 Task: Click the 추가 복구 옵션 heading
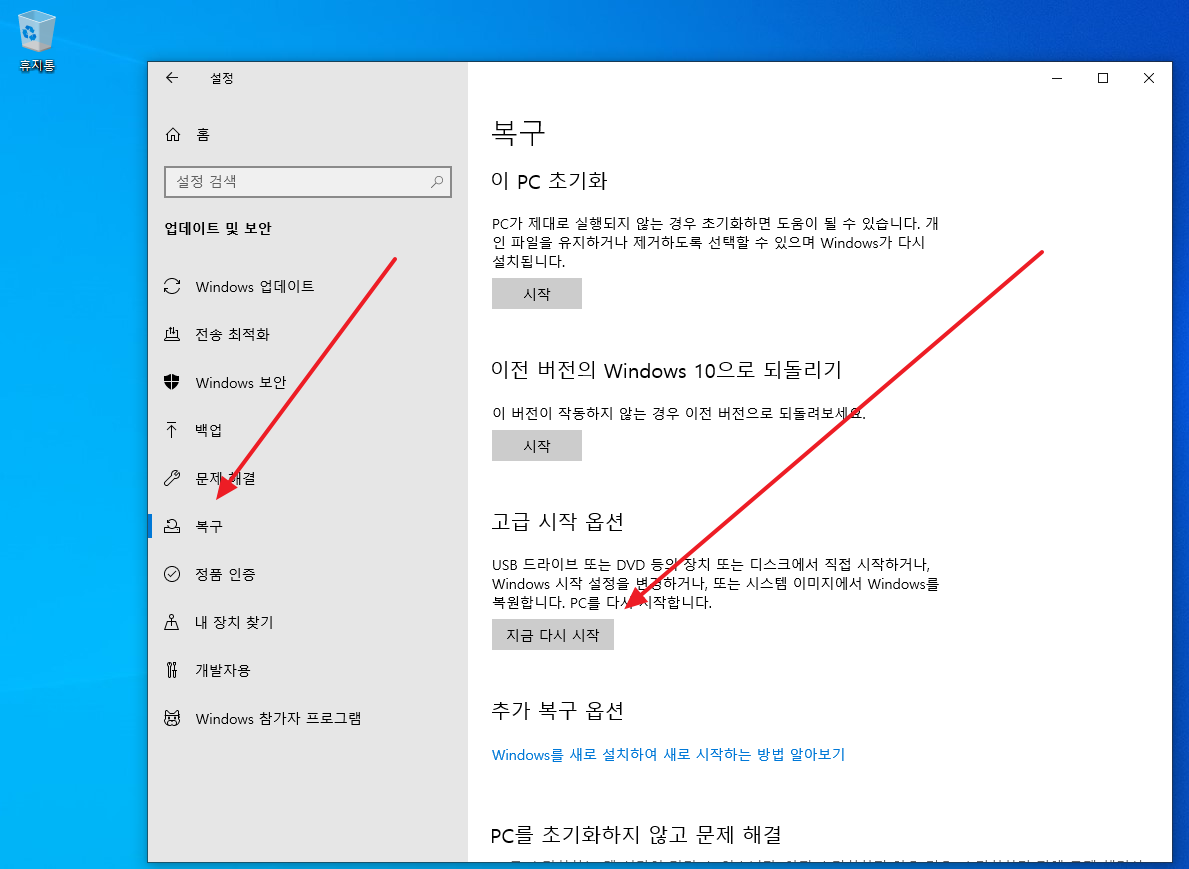pos(557,711)
